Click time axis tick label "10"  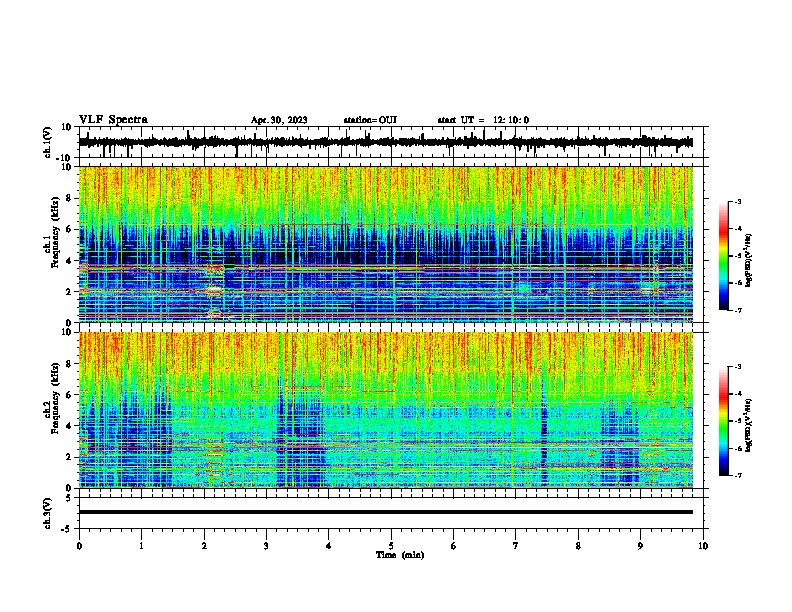pos(703,546)
